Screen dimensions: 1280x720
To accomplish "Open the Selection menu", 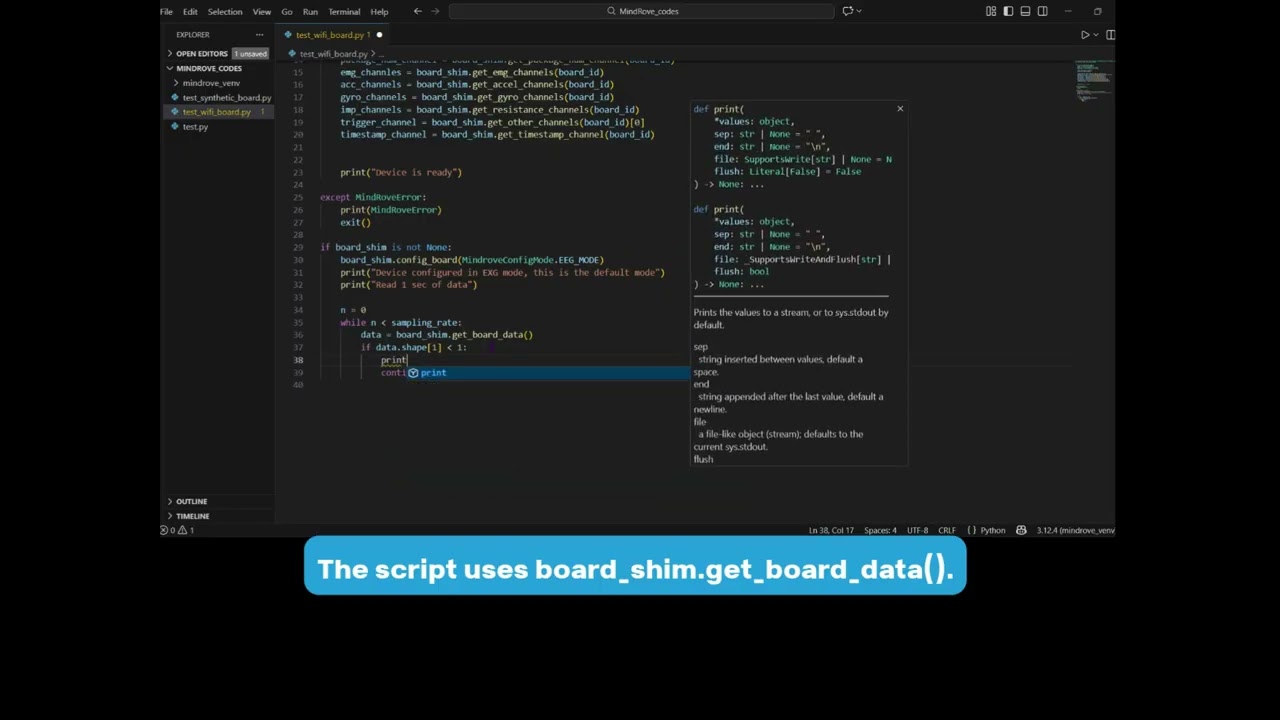I will tap(225, 12).
